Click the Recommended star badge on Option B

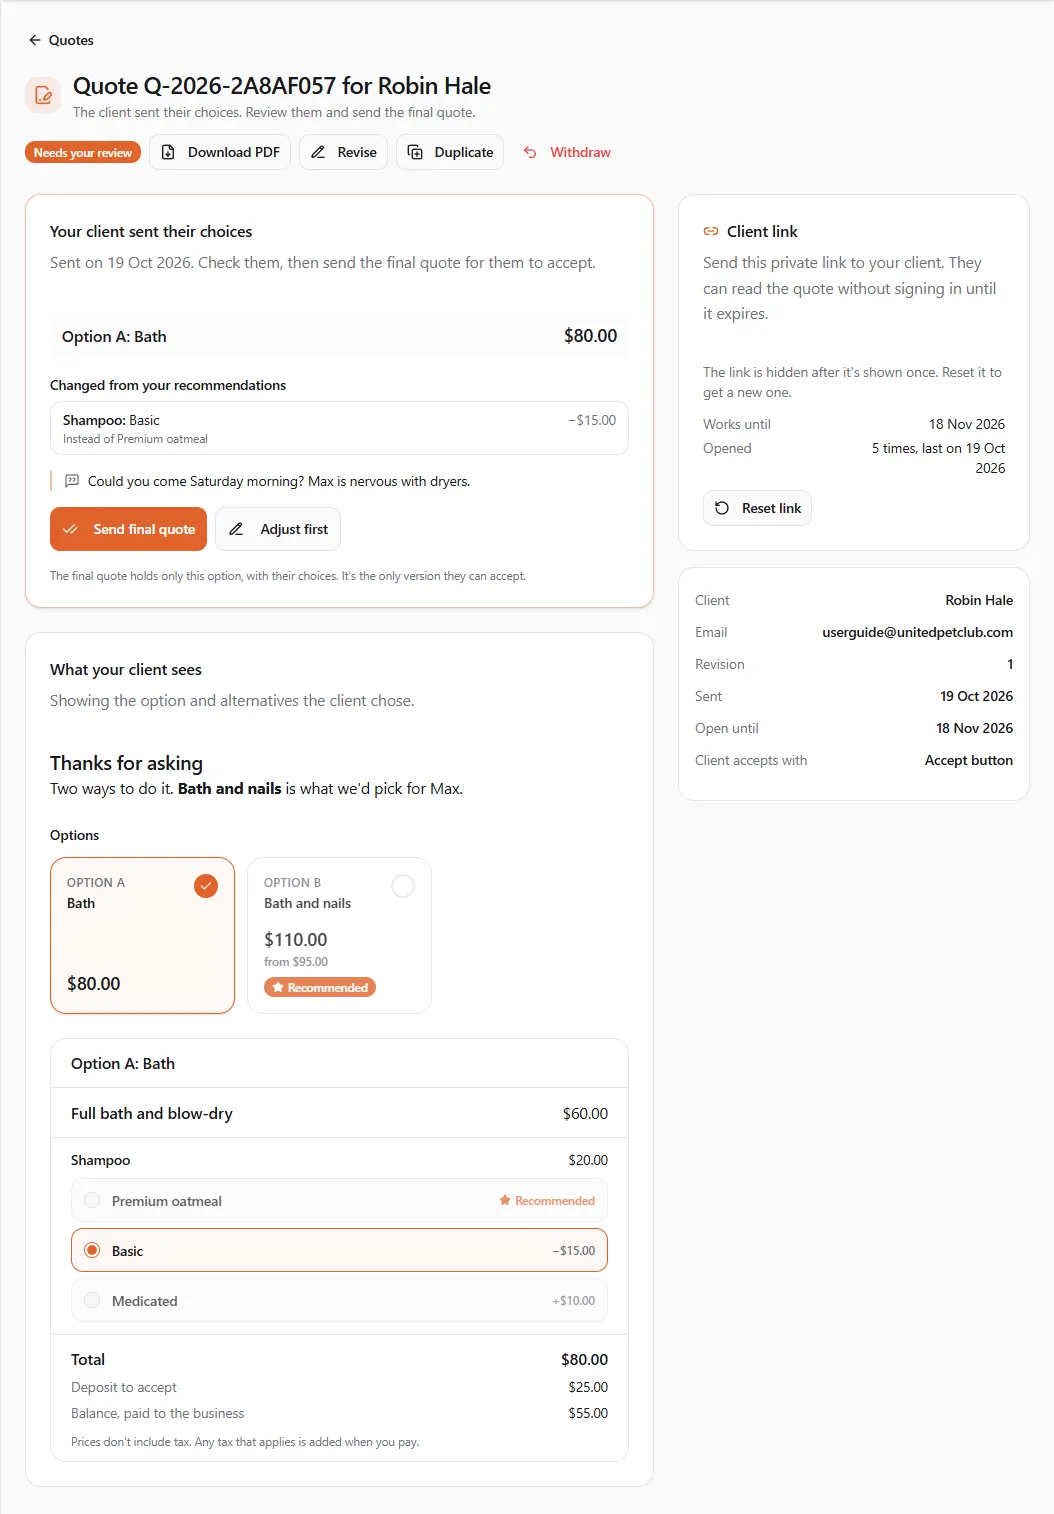pos(320,987)
